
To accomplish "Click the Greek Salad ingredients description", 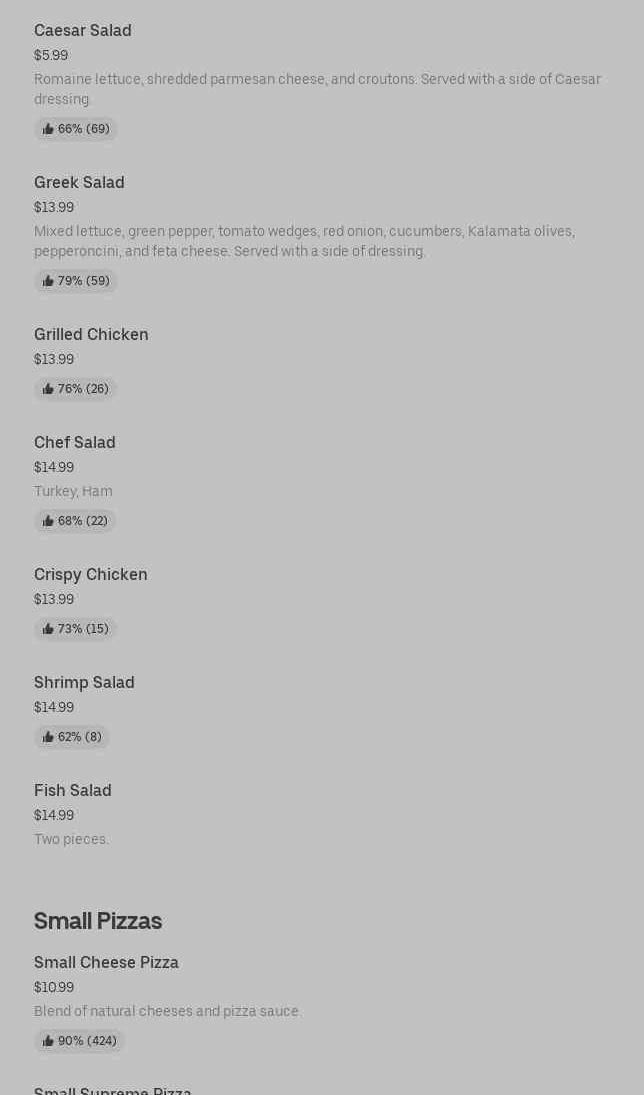I will click(x=304, y=241).
